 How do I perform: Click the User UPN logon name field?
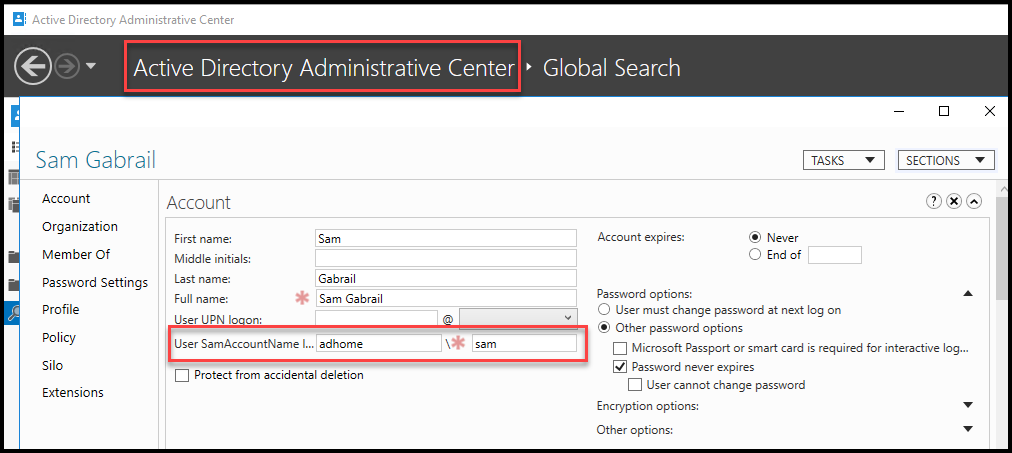(x=377, y=318)
